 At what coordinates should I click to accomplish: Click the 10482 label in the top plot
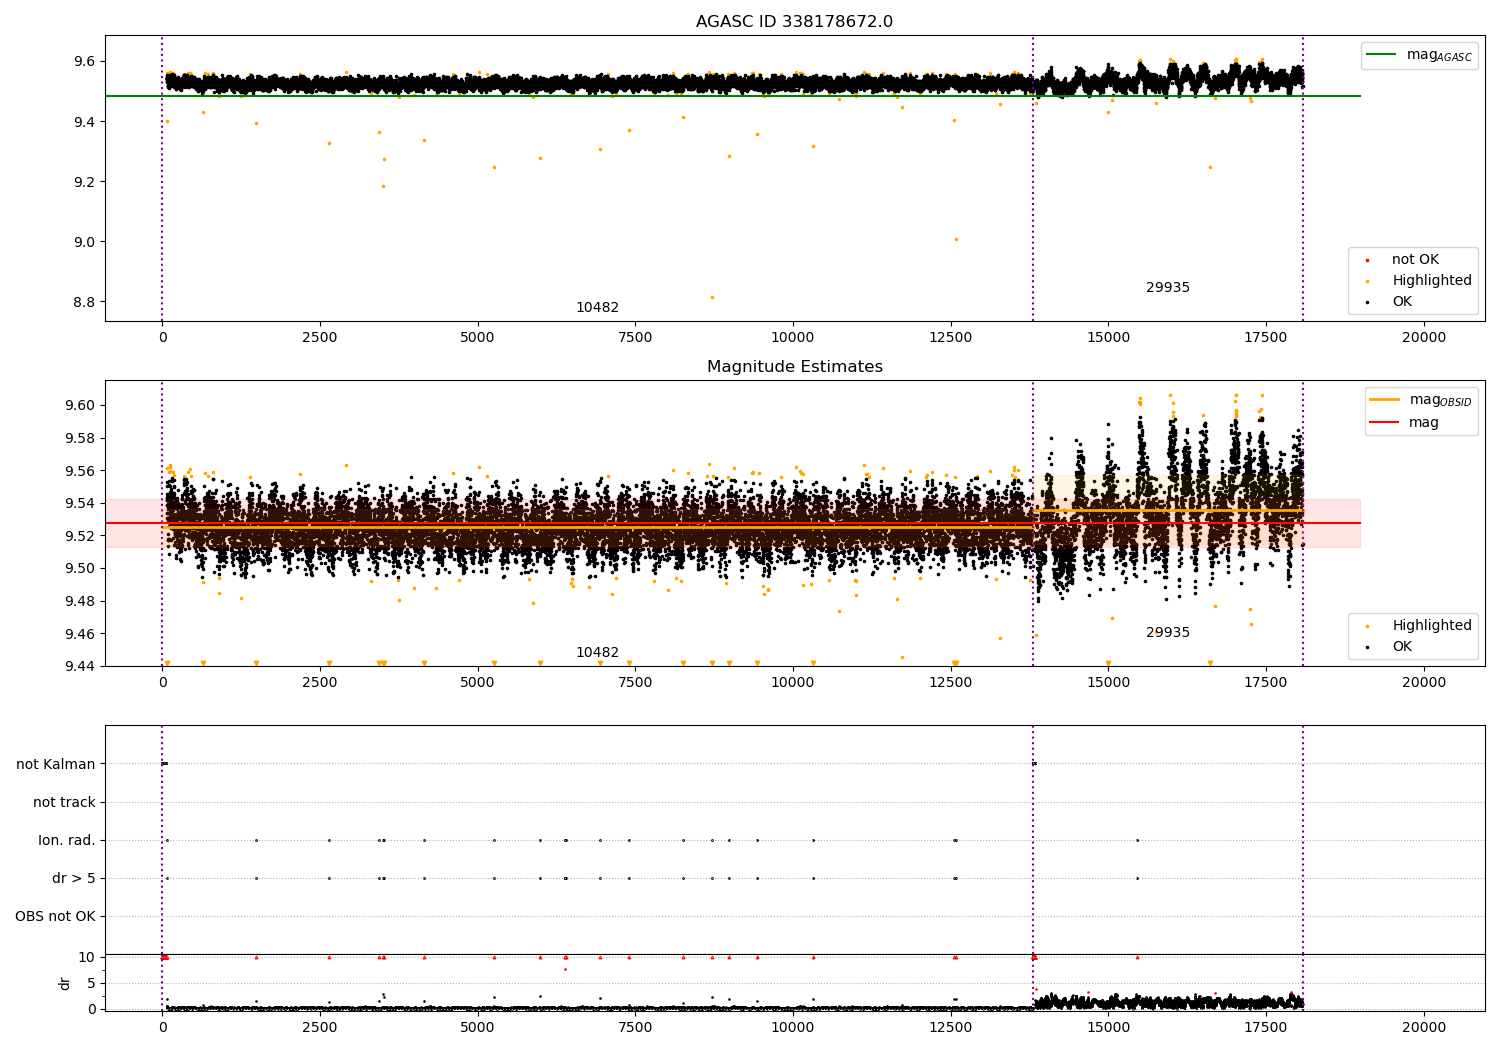click(x=597, y=308)
